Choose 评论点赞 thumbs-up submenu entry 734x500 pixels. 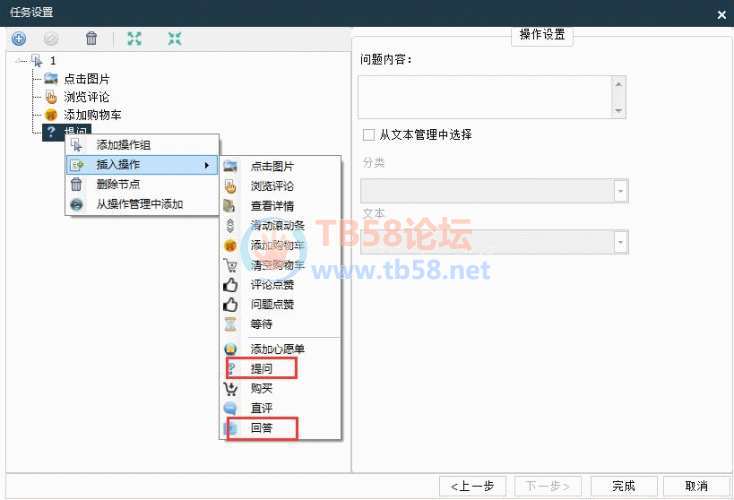click(x=272, y=285)
